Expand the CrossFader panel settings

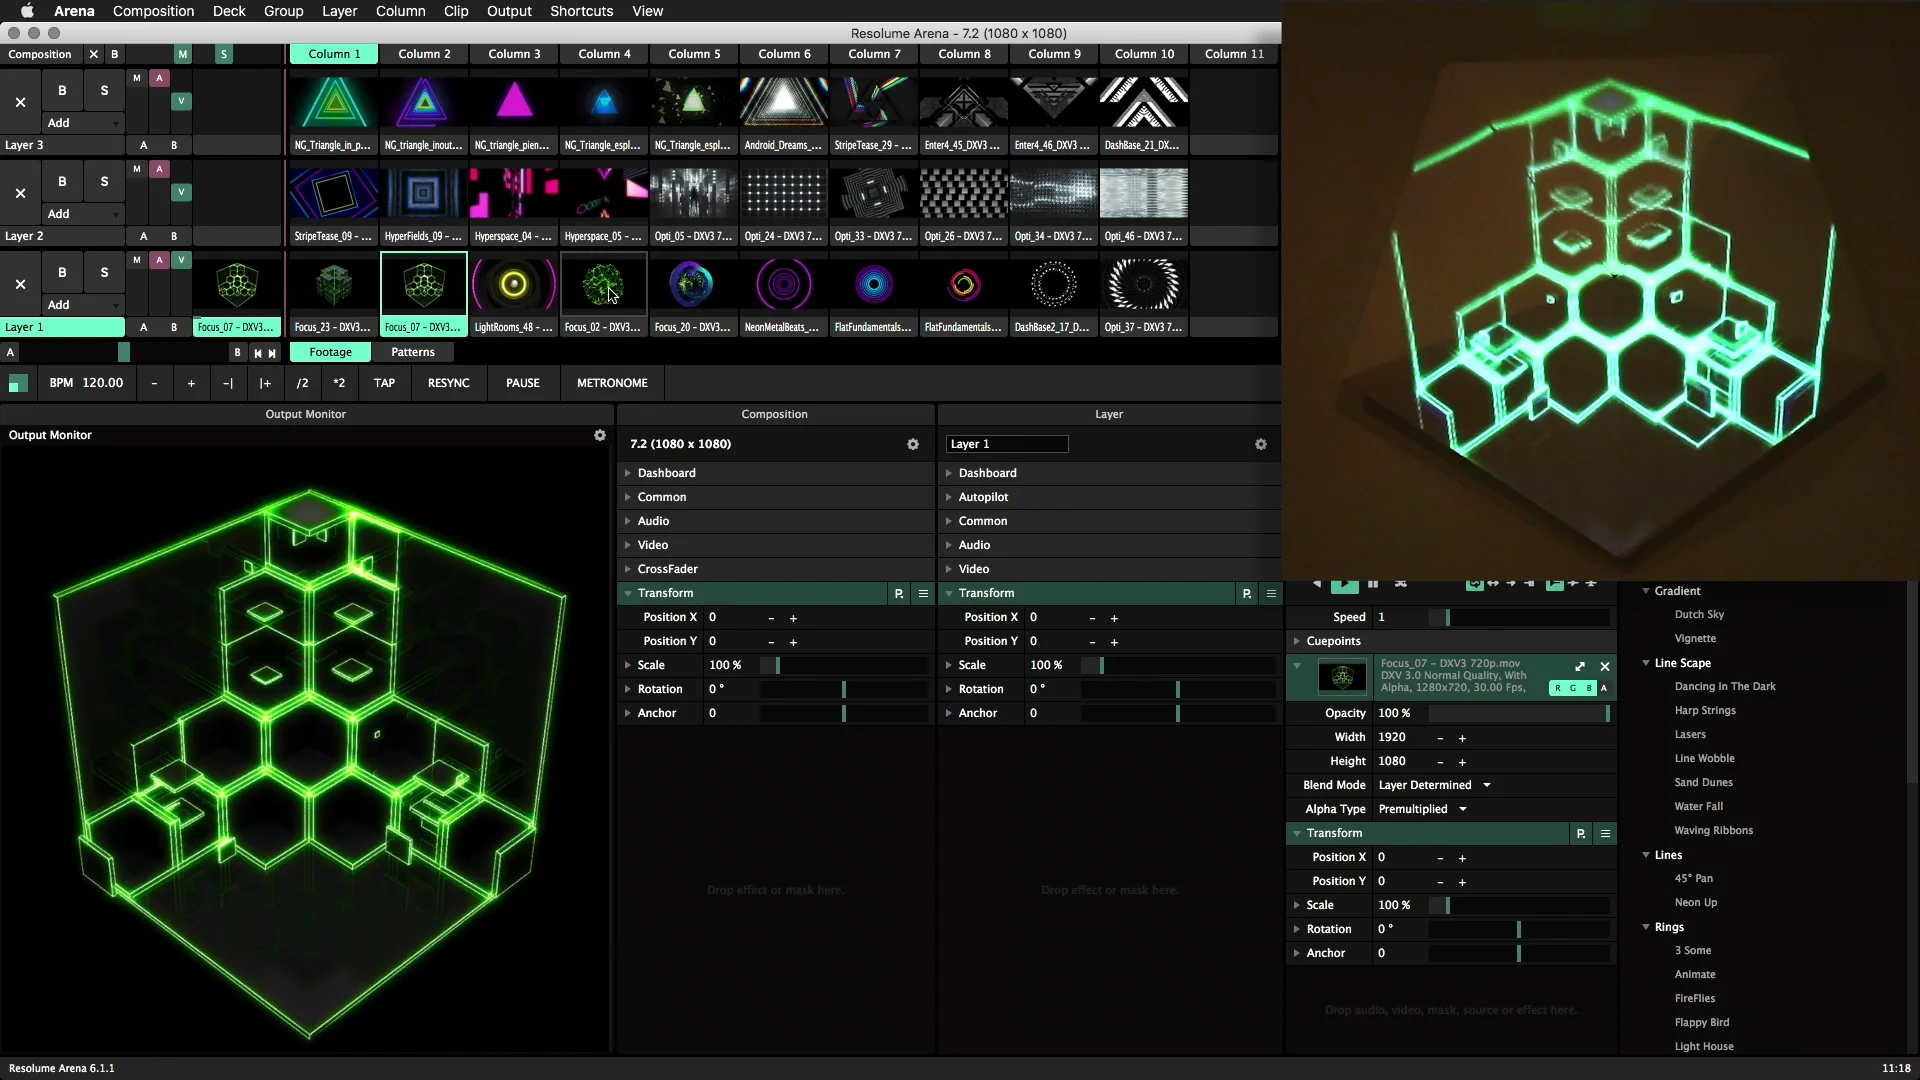point(628,568)
